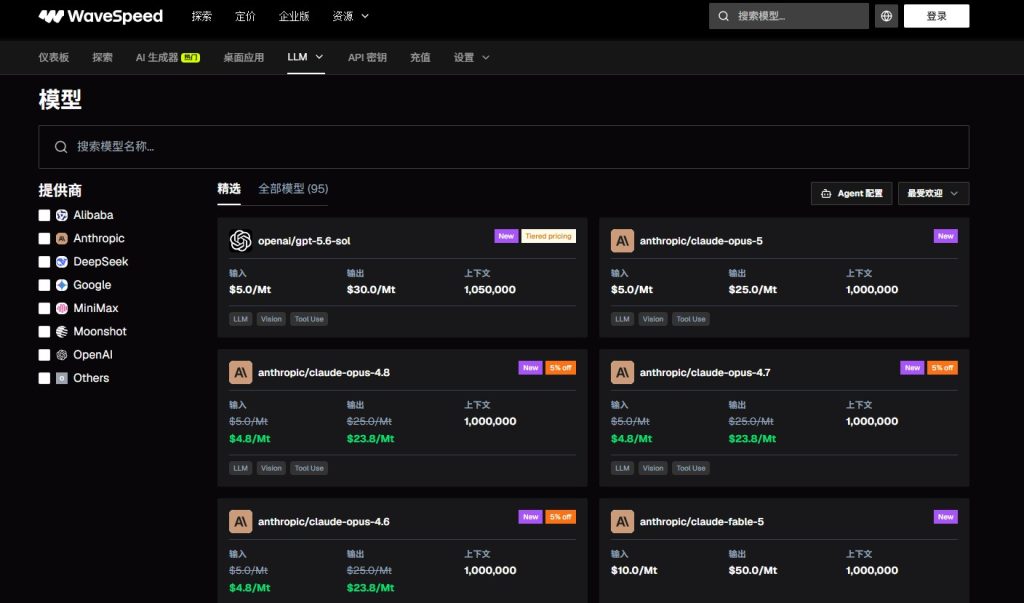Open the anthropic/claude-fable-5 model link
Screen dimensions: 1024x603
(x=702, y=521)
